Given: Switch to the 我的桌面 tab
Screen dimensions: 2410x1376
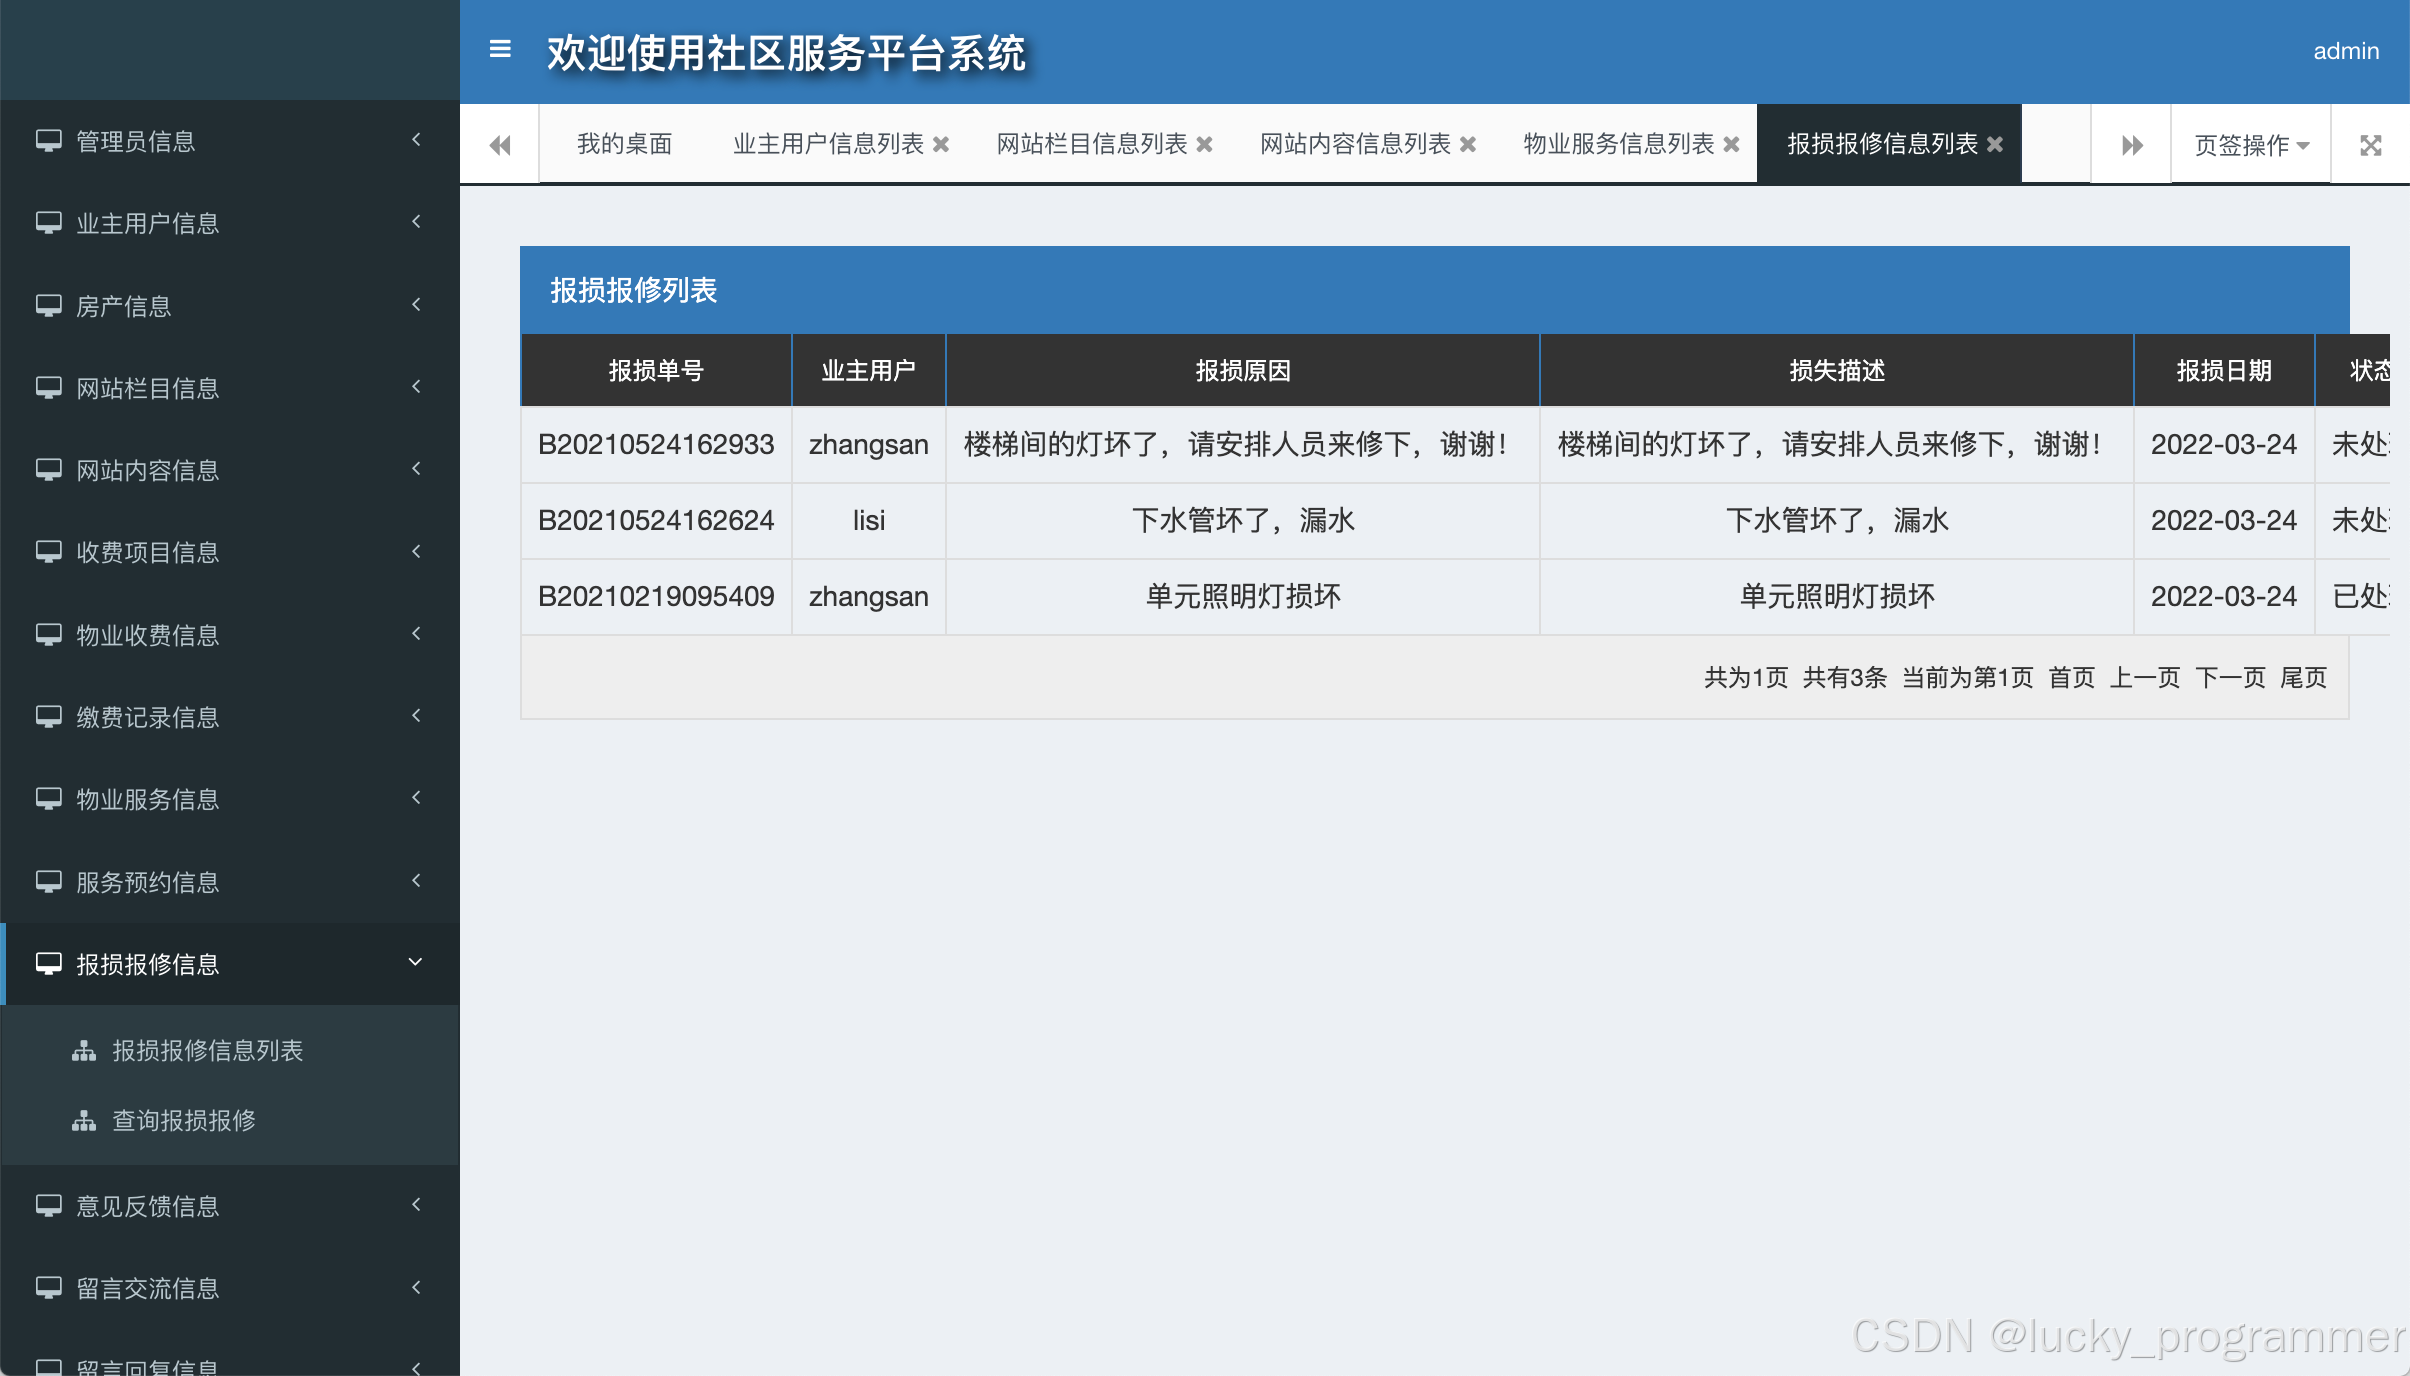Looking at the screenshot, I should (624, 144).
